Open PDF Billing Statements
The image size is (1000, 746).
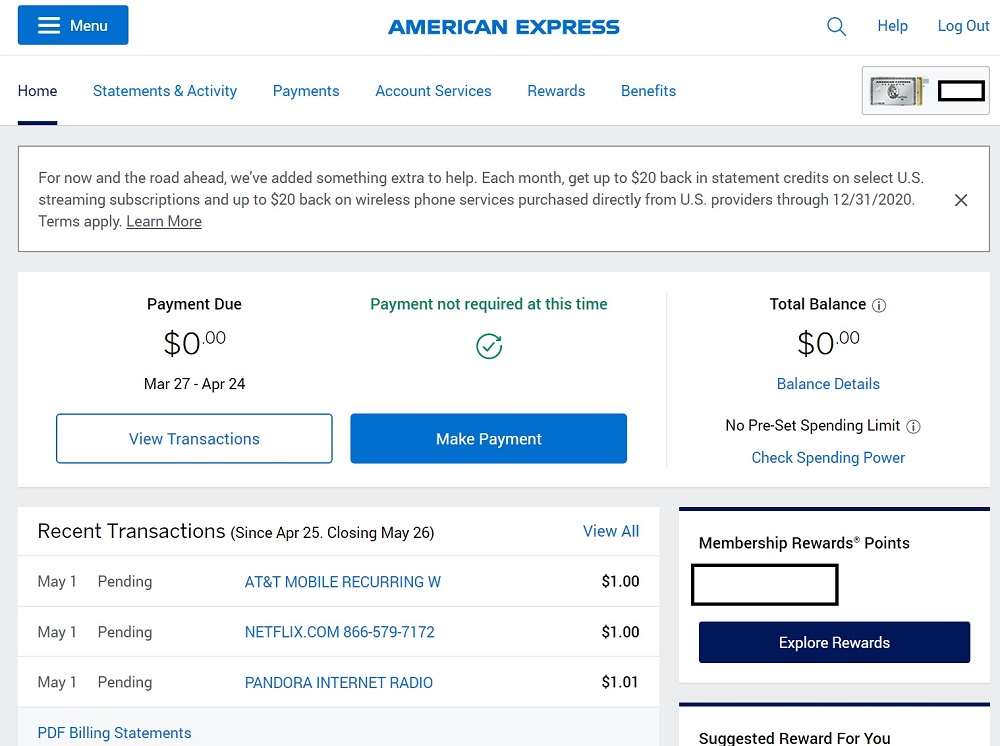point(114,733)
